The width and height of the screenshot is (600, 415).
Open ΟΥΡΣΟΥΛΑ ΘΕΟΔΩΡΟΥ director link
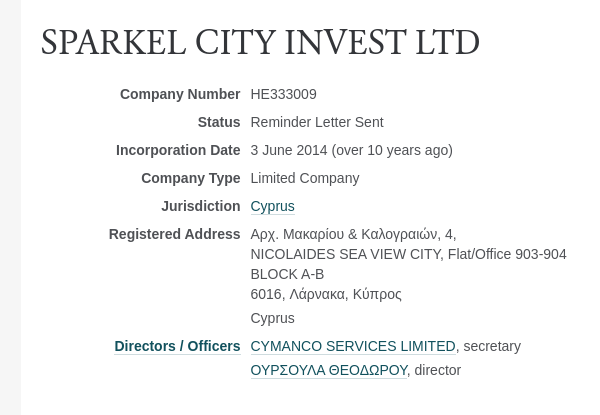click(328, 370)
